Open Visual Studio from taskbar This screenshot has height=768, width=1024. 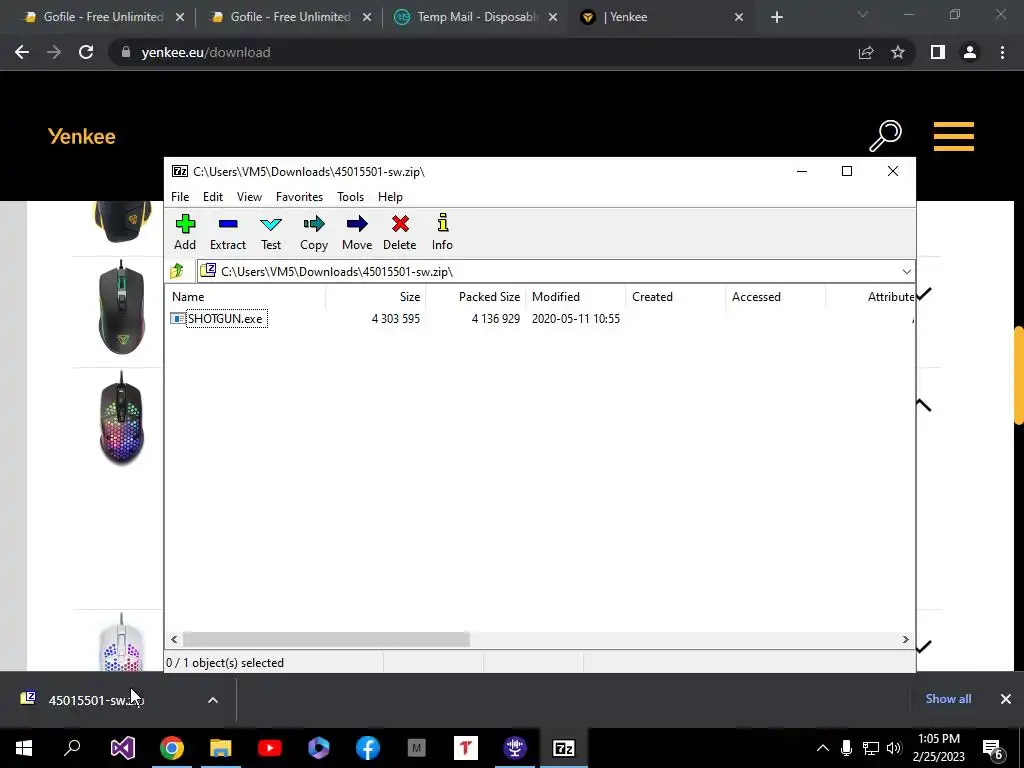[123, 748]
